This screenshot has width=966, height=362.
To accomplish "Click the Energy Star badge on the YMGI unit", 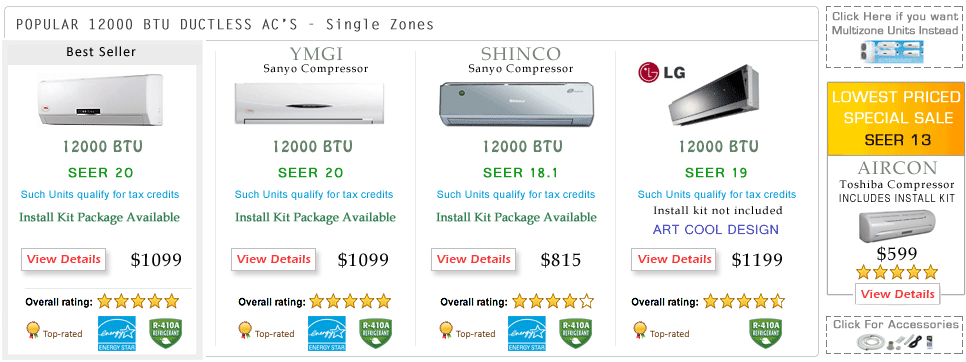I will pos(327,334).
